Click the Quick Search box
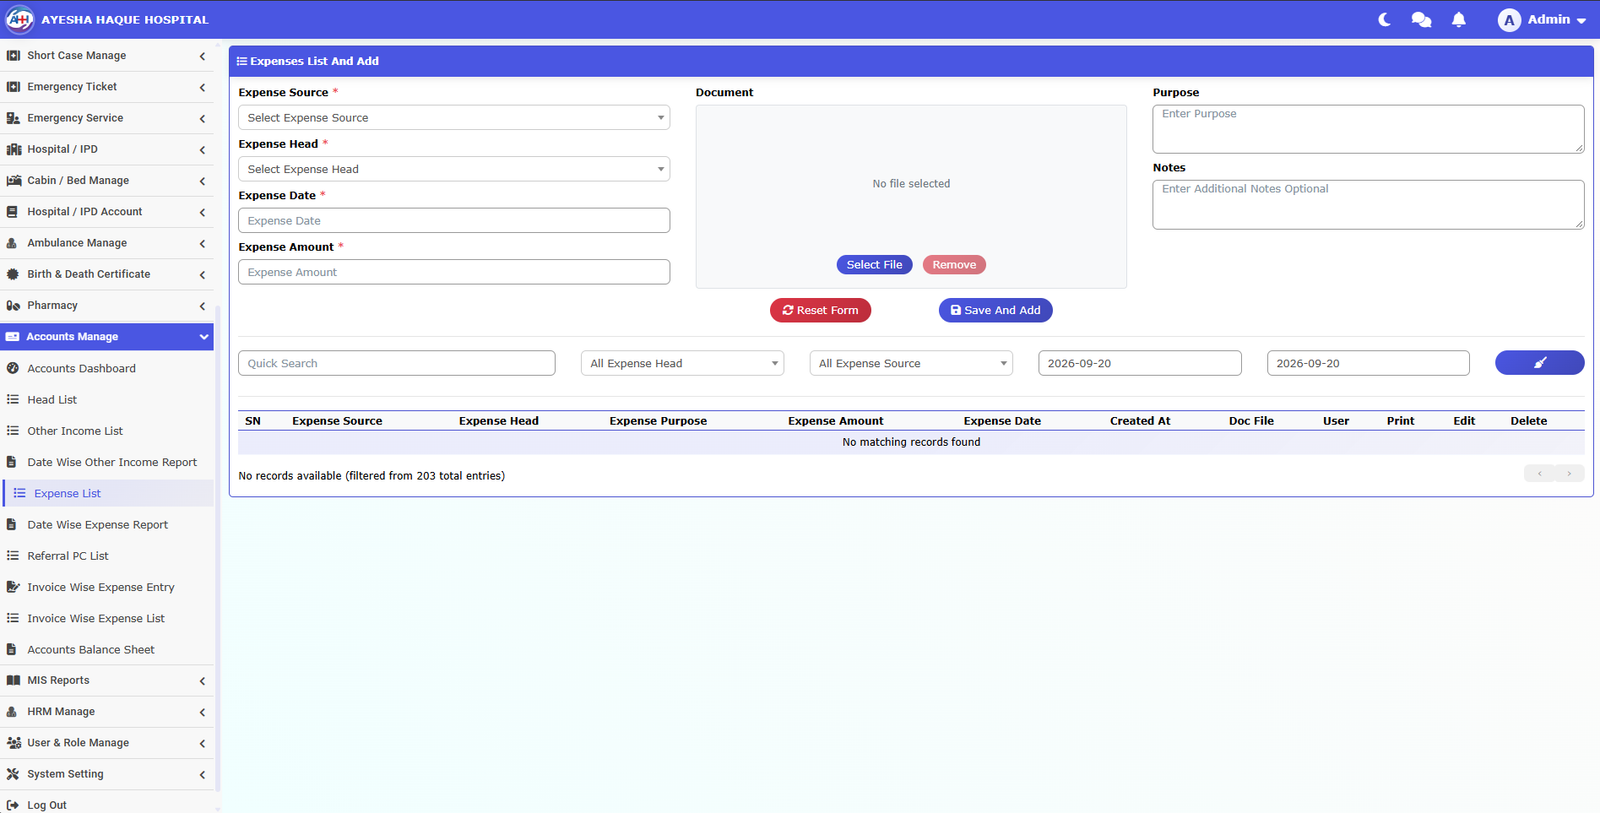This screenshot has width=1600, height=813. [396, 363]
